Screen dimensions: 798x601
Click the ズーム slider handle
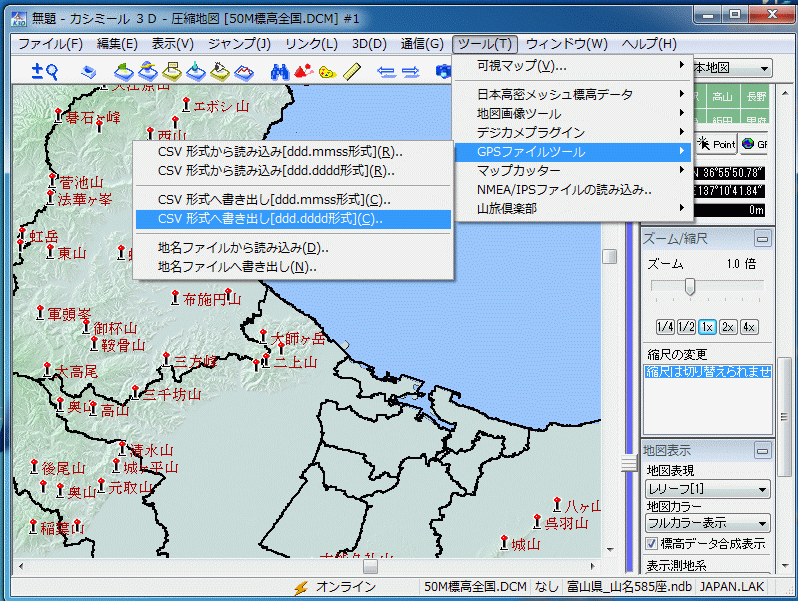pyautogui.click(x=689, y=287)
